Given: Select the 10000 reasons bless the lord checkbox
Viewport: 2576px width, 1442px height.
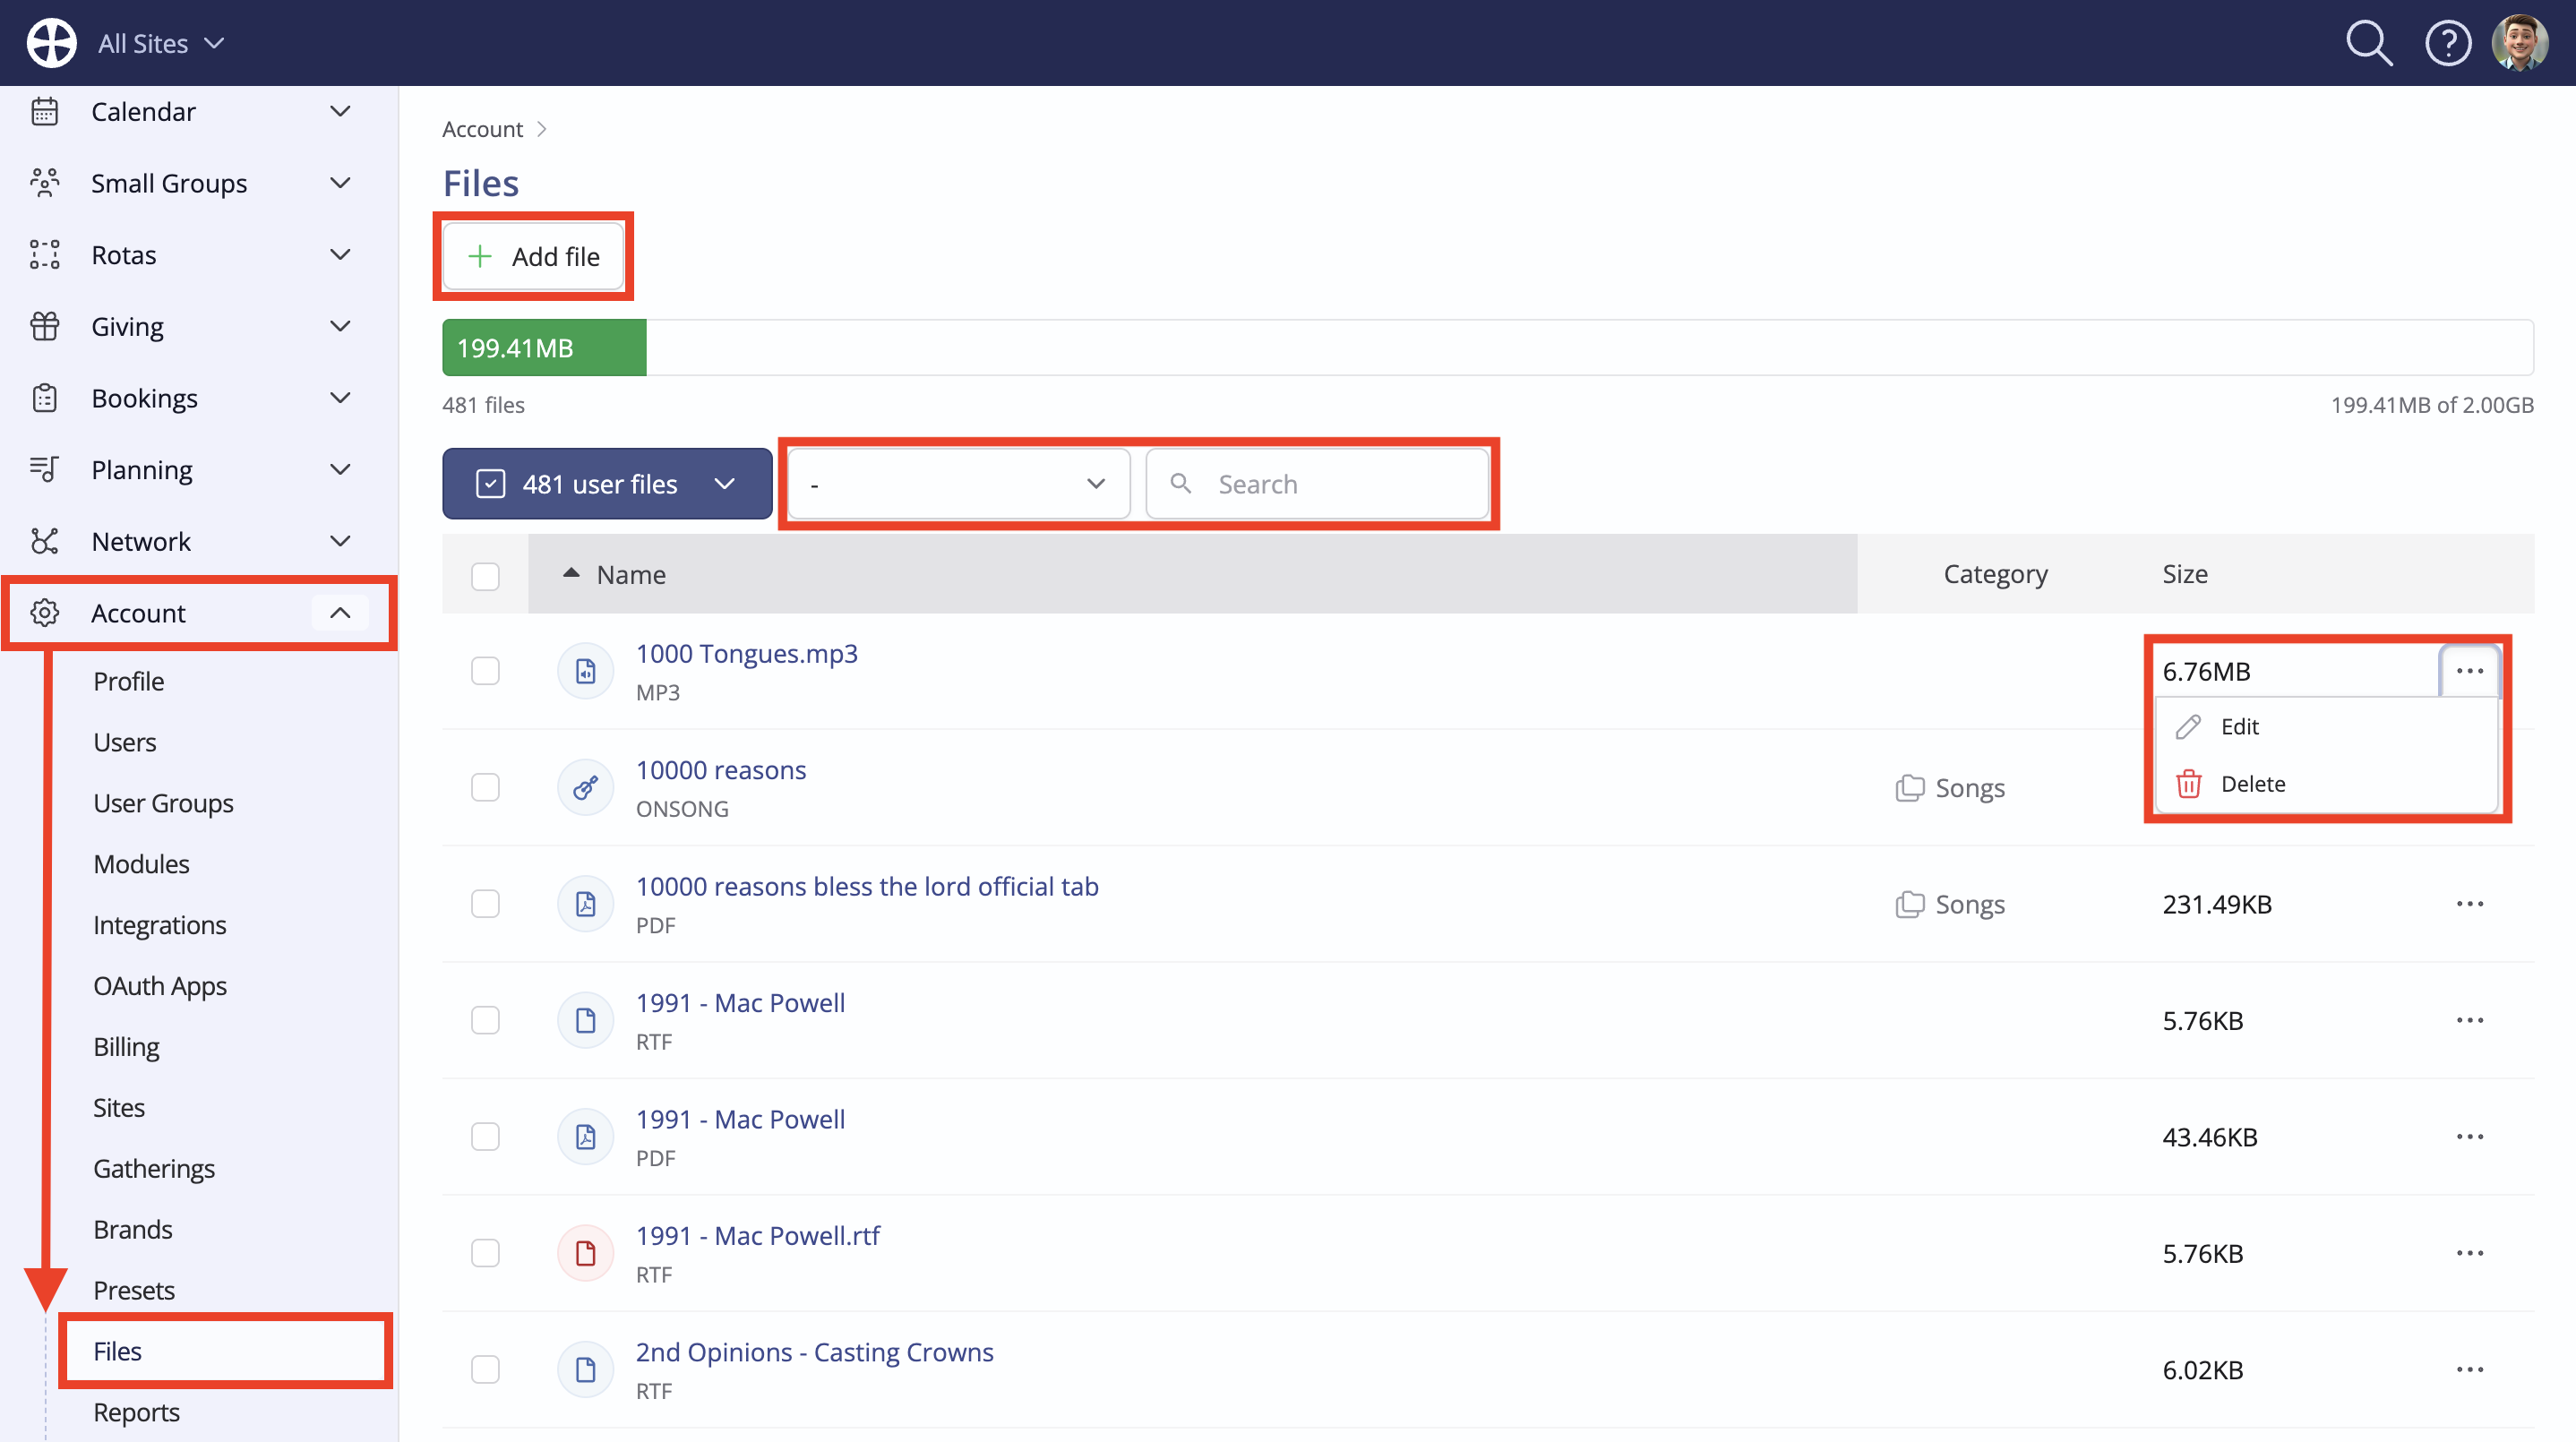Looking at the screenshot, I should pyautogui.click(x=485, y=904).
